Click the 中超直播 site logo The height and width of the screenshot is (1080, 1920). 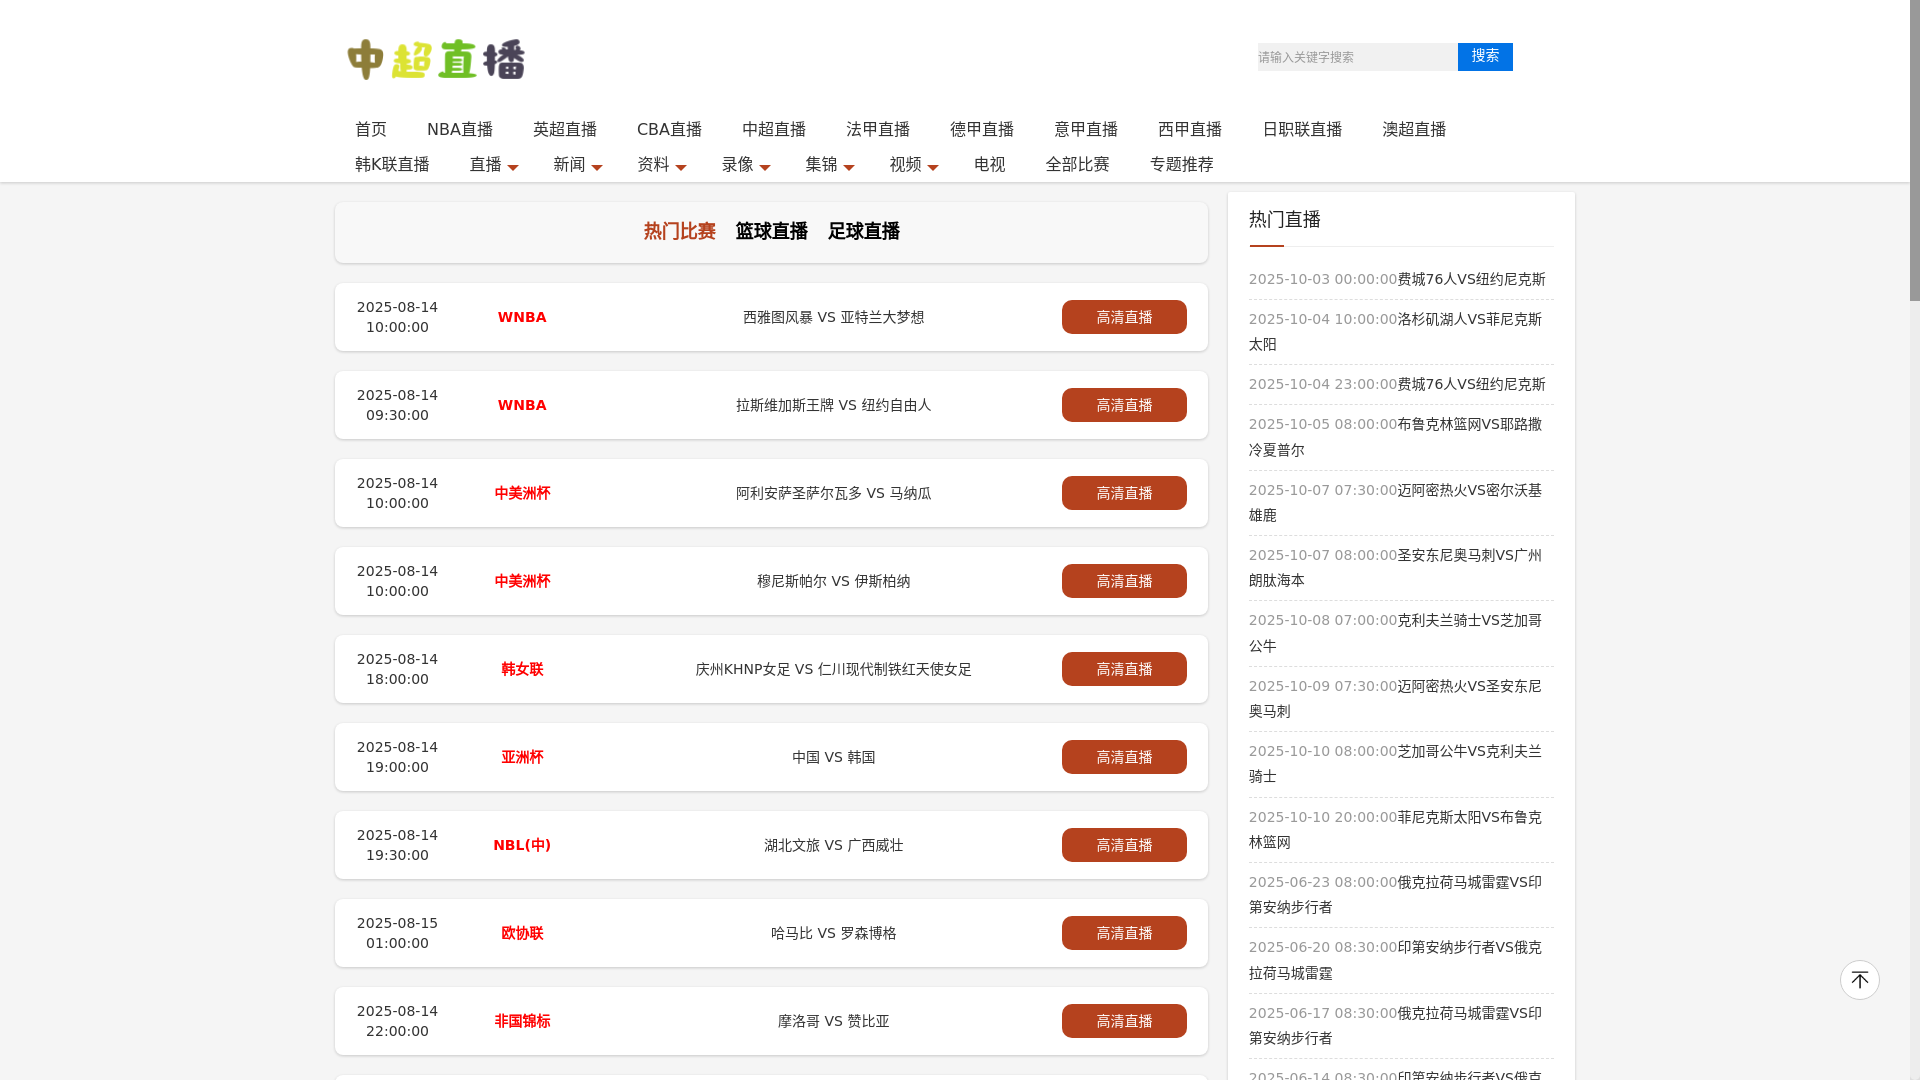coord(436,59)
